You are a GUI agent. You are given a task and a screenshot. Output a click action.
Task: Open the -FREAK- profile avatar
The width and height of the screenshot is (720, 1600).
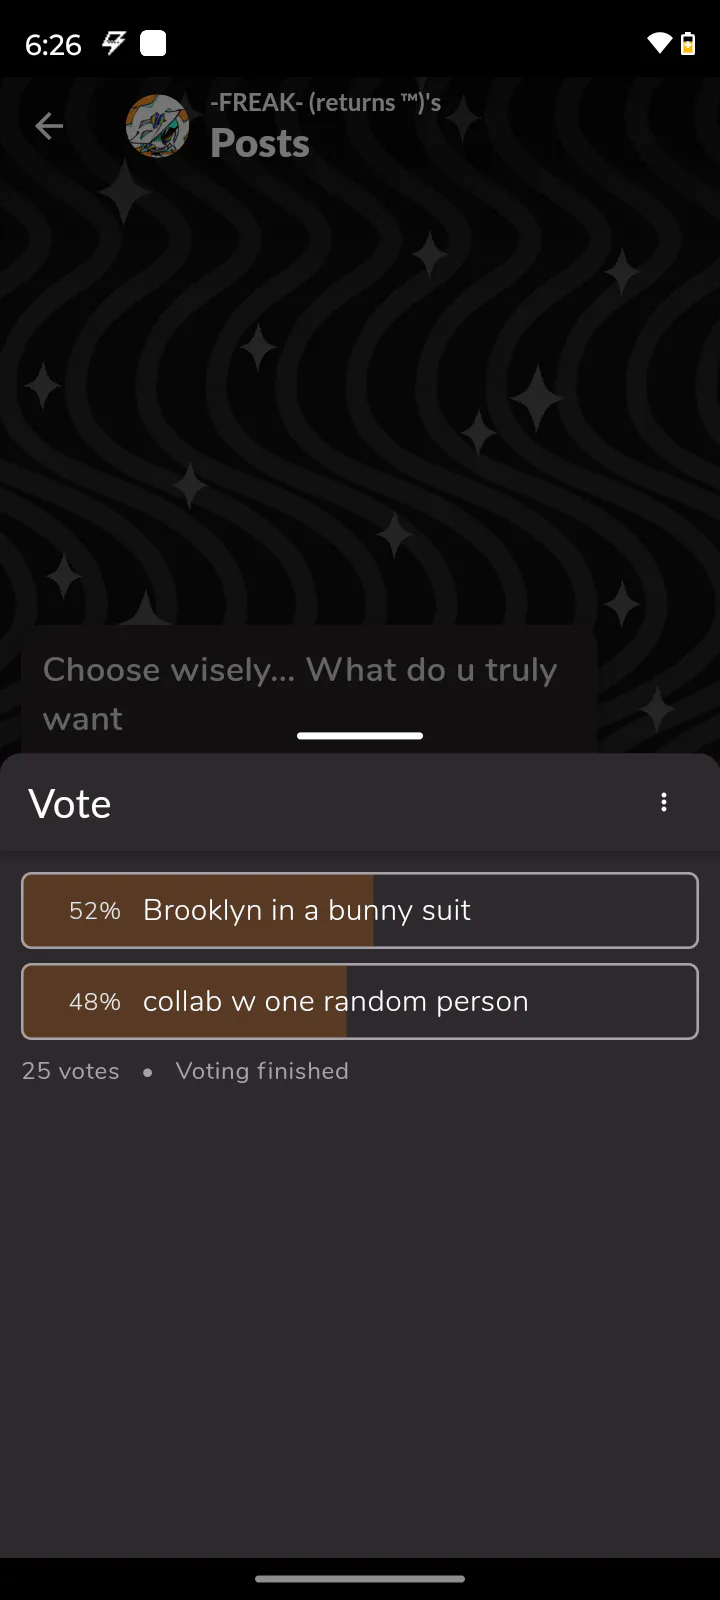point(157,126)
